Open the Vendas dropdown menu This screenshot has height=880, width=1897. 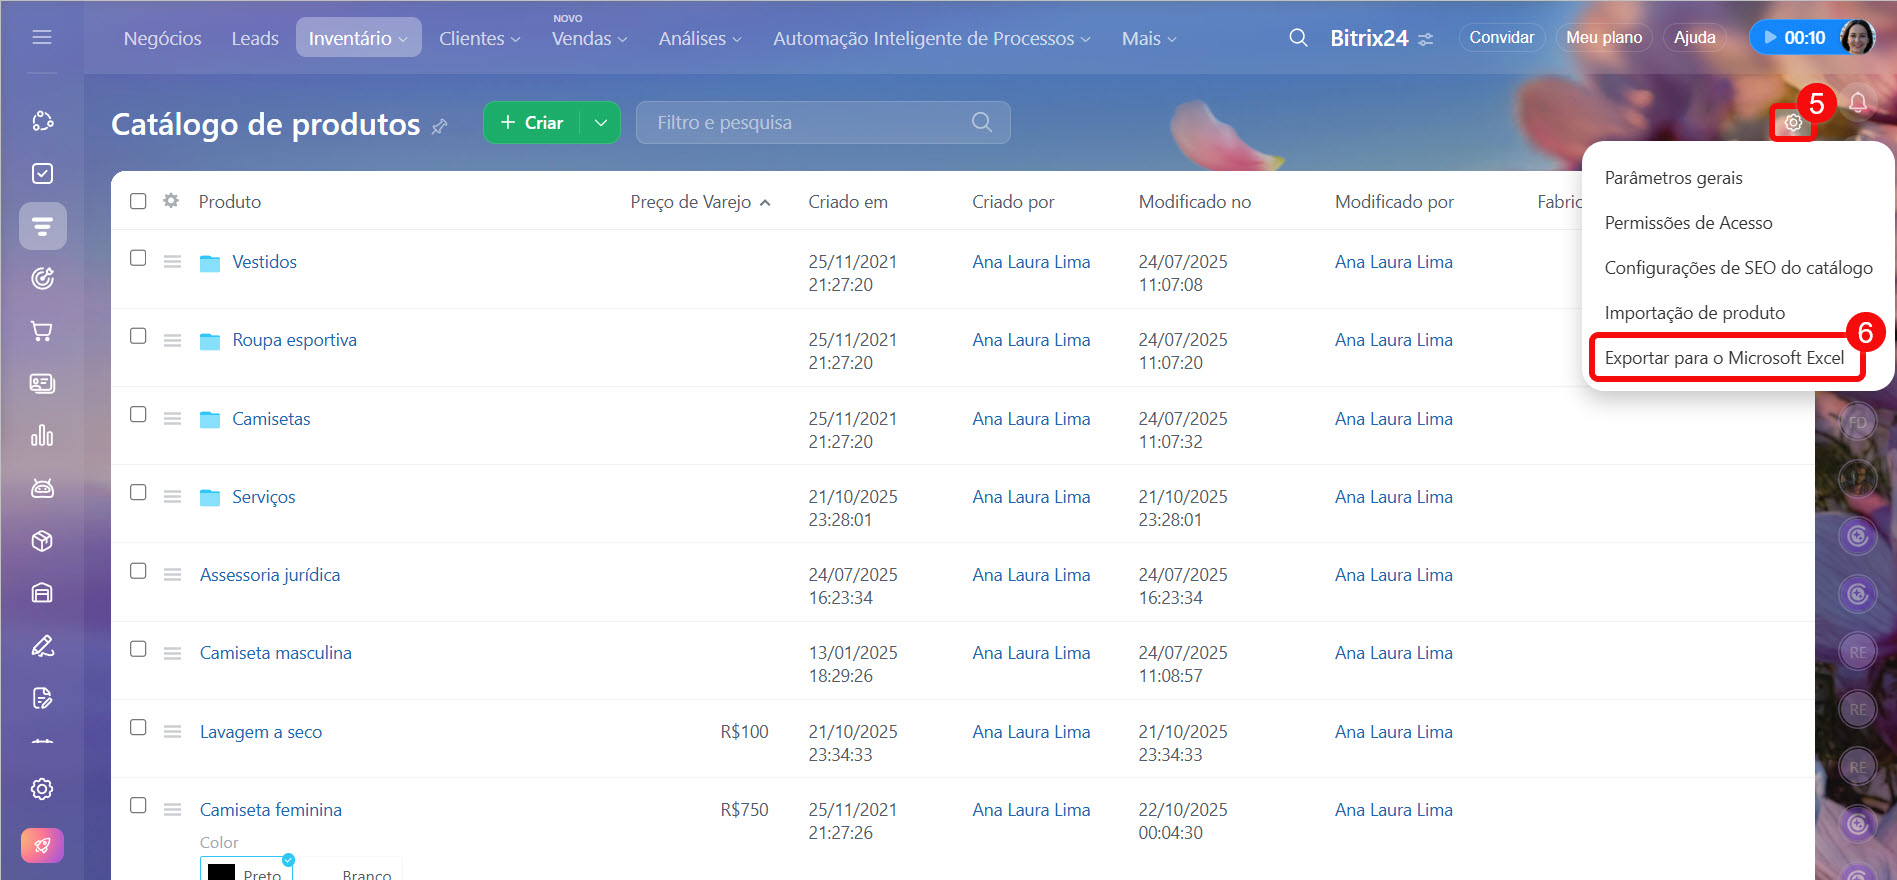click(x=589, y=39)
